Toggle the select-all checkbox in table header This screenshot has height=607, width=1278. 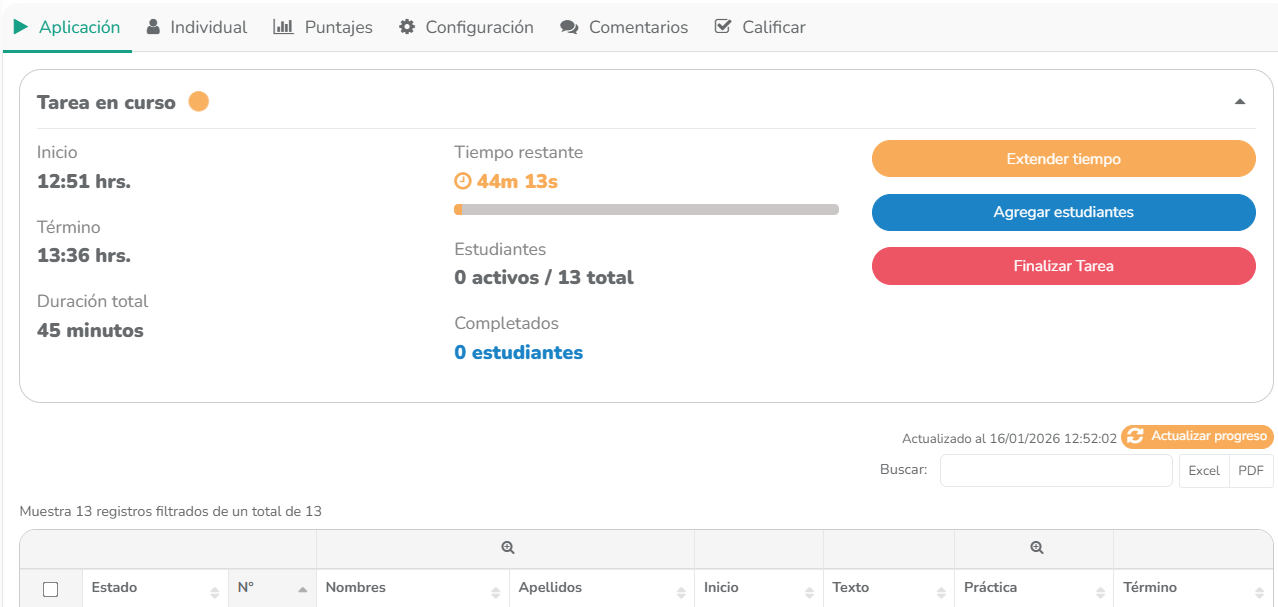[x=51, y=590]
